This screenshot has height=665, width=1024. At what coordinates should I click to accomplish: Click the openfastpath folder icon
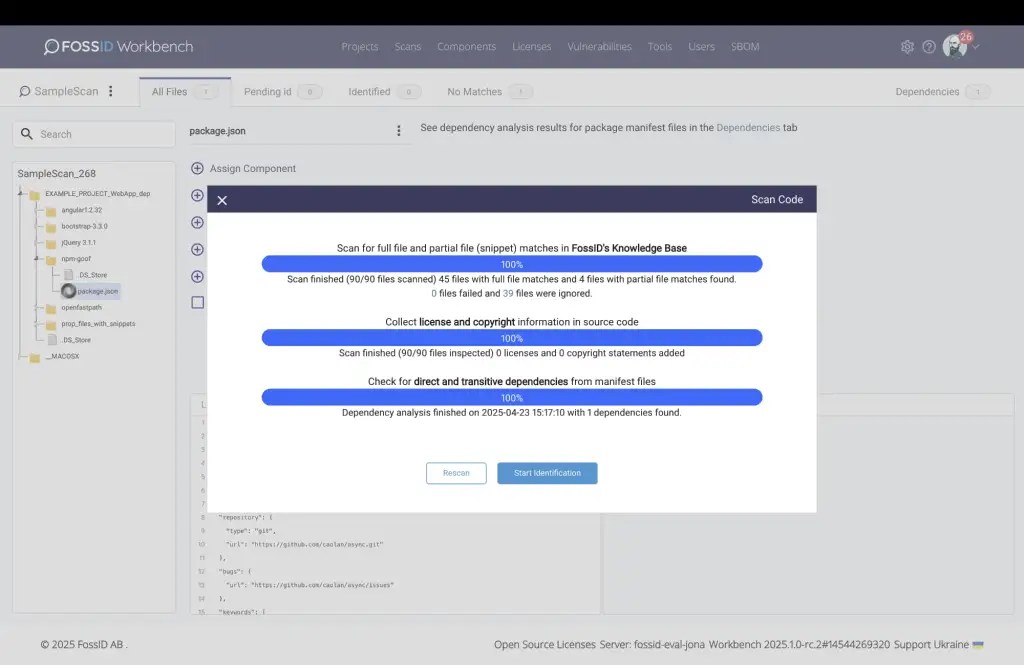50,308
